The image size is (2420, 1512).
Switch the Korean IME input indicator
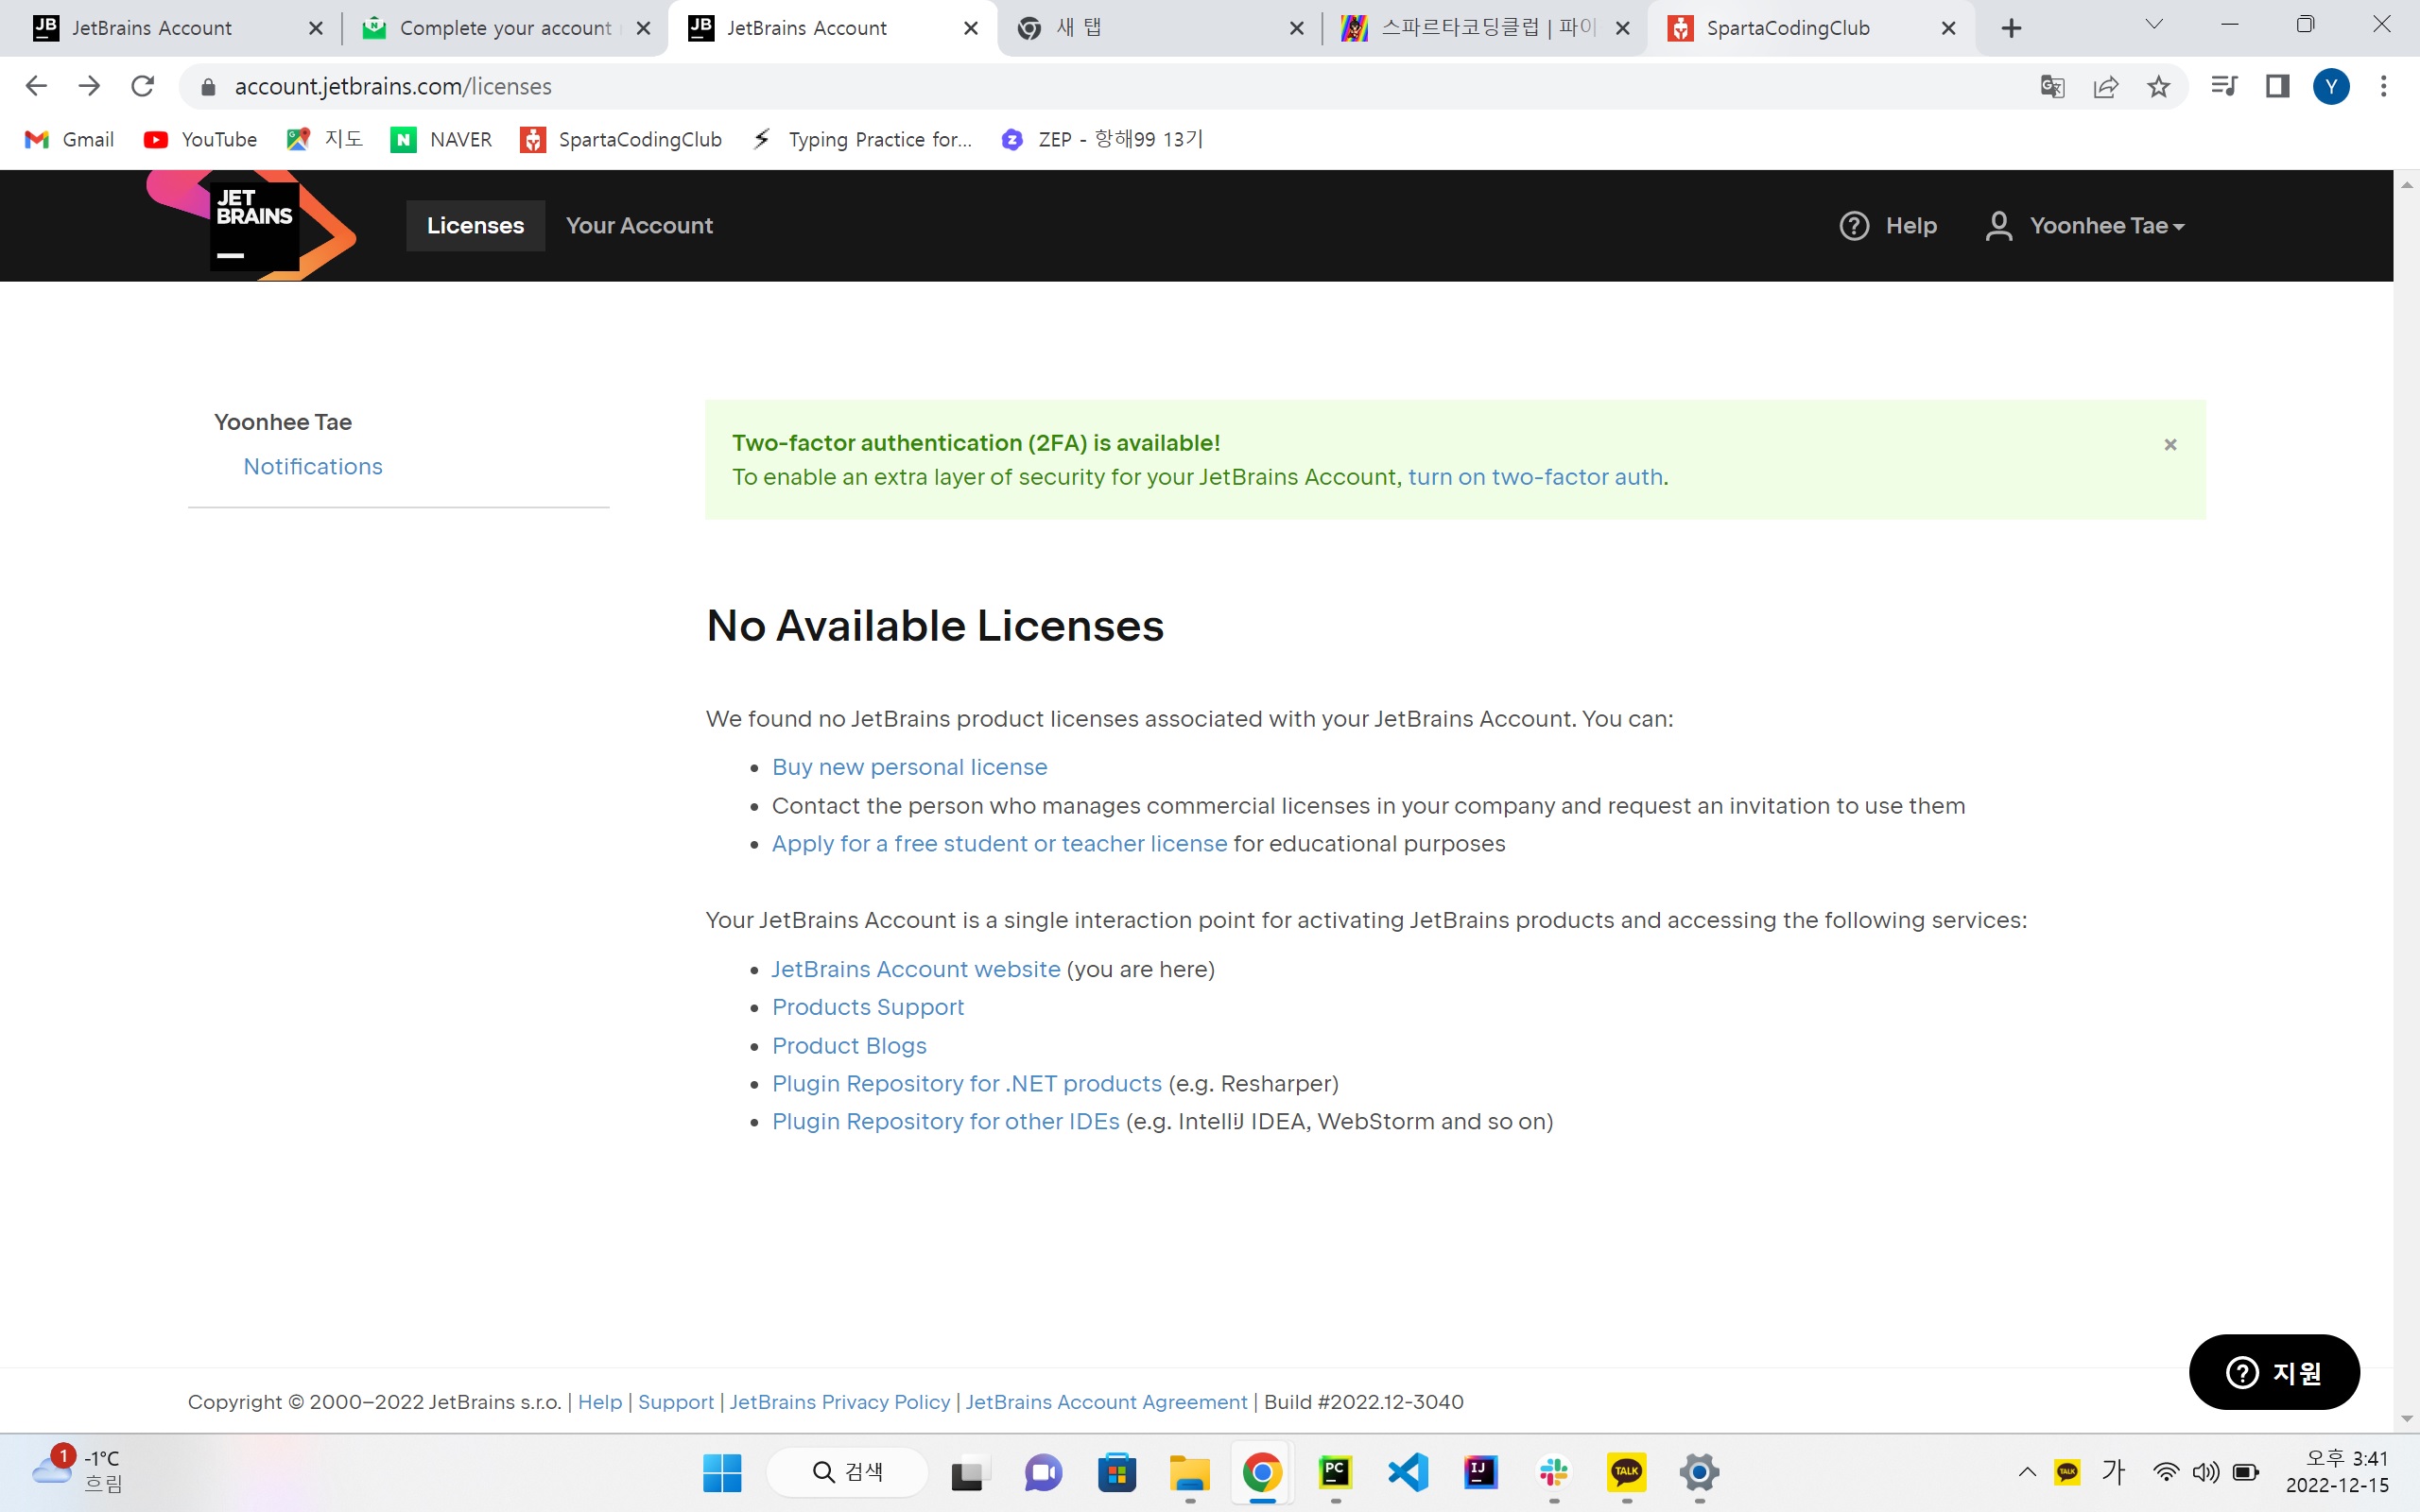pos(2113,1472)
